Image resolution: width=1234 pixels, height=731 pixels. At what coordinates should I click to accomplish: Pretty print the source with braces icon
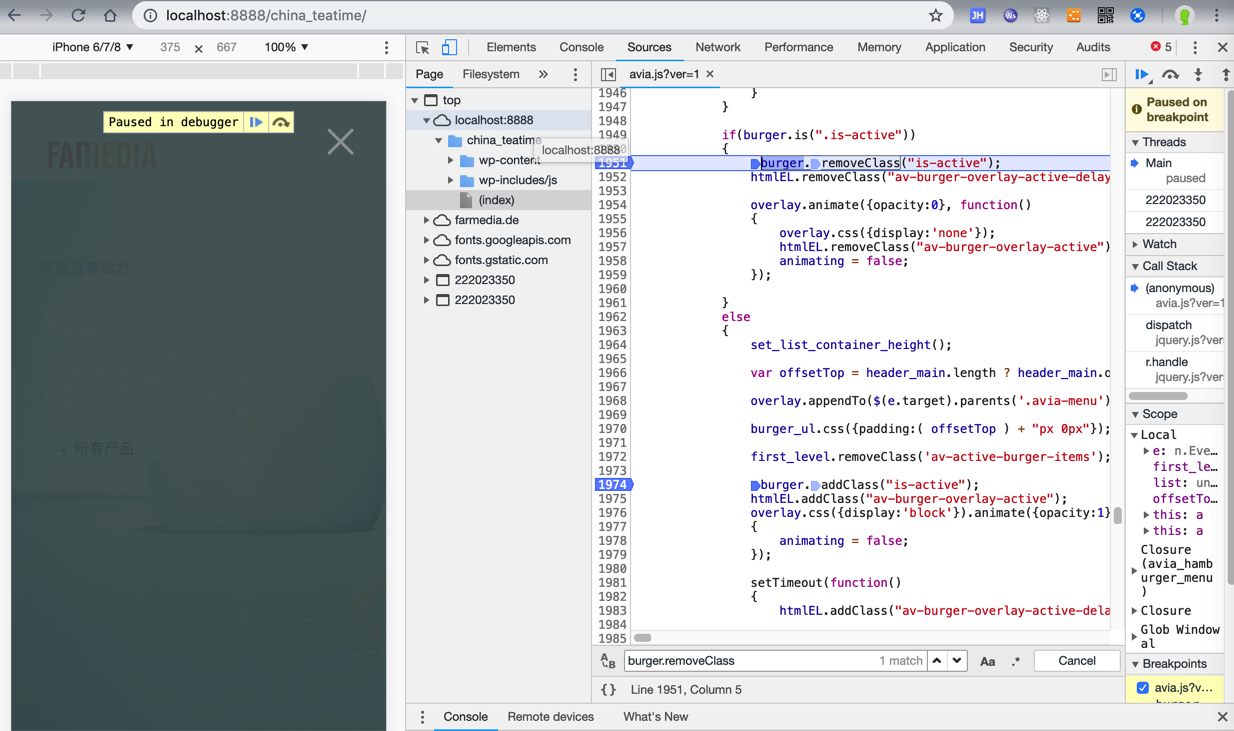608,689
